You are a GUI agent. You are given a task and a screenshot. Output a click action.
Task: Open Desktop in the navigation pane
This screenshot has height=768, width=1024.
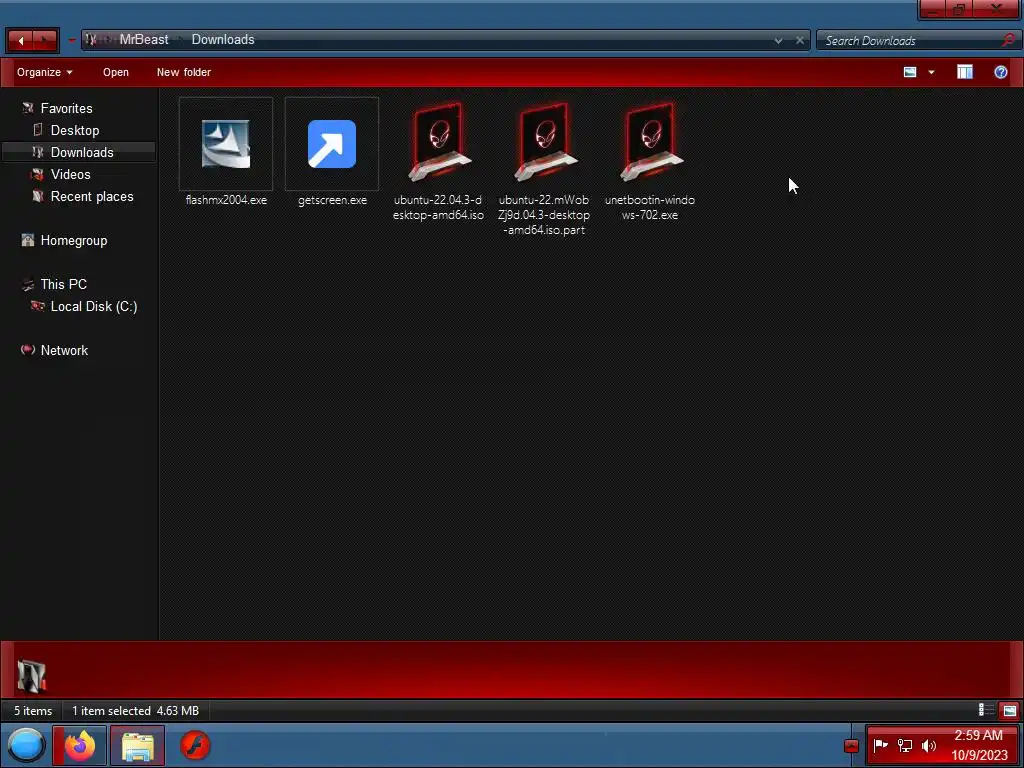(75, 131)
